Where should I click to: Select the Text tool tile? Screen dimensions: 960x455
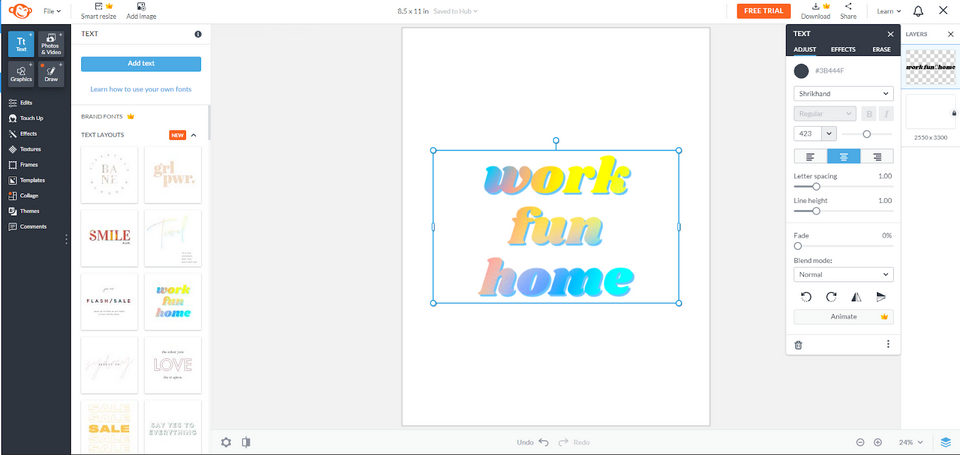[21, 44]
